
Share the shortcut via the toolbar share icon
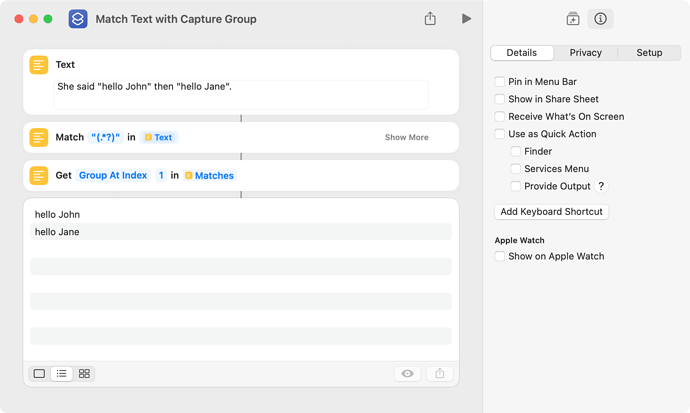(x=430, y=18)
